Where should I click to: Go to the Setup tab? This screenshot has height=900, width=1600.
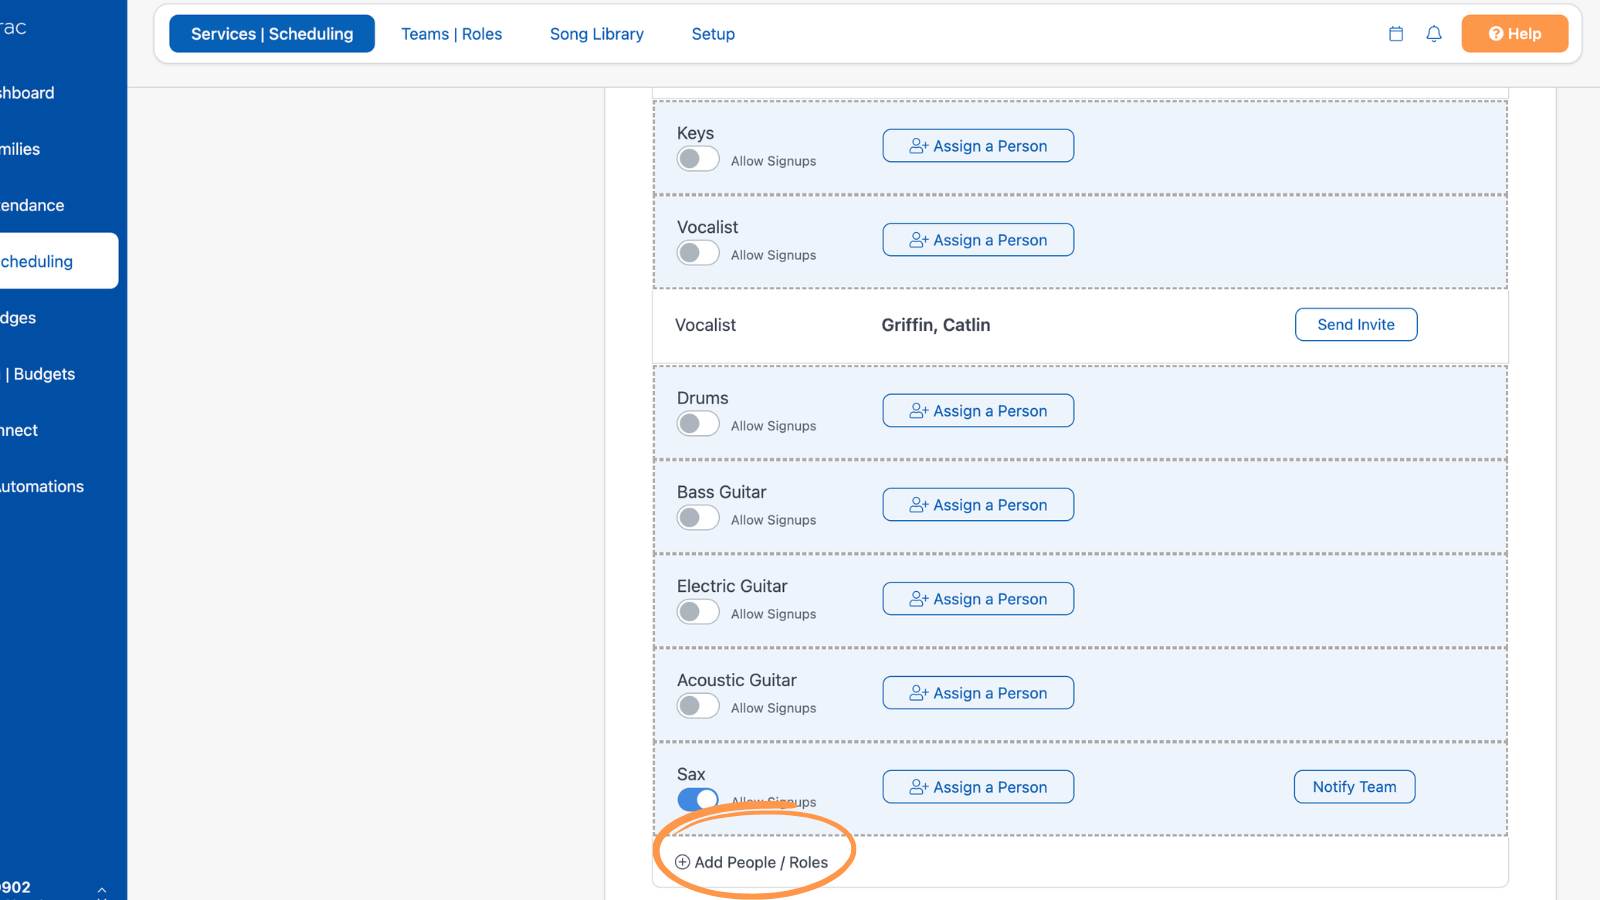click(x=713, y=34)
